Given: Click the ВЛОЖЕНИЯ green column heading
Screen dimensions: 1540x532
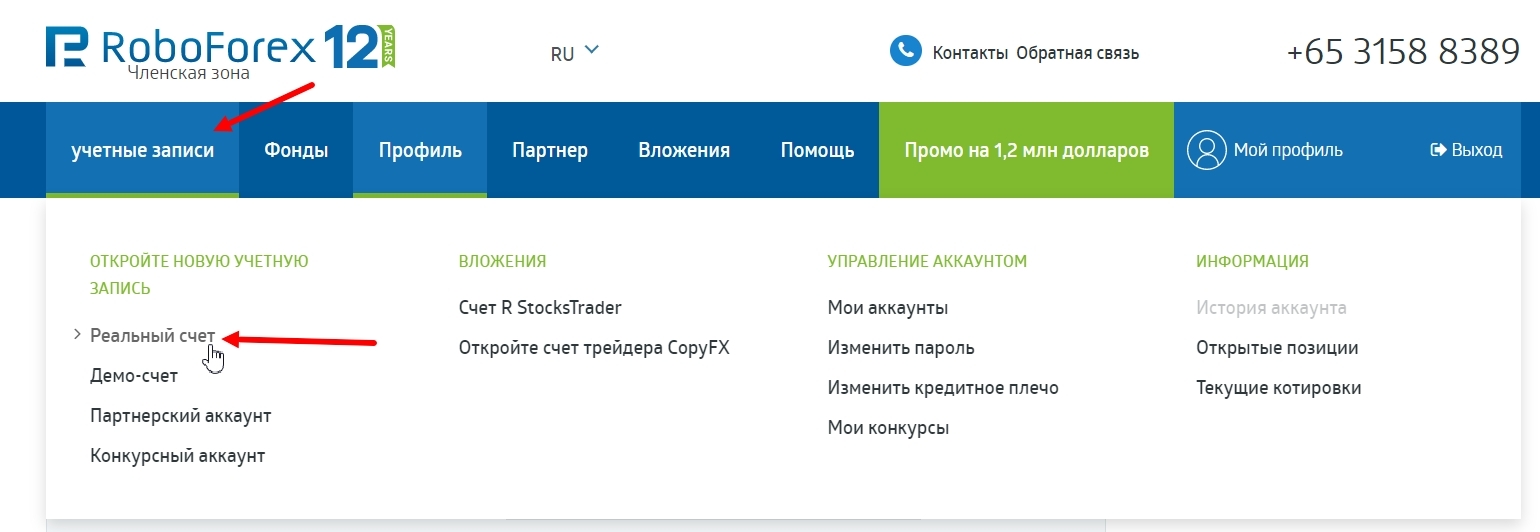Looking at the screenshot, I should pyautogui.click(x=502, y=261).
